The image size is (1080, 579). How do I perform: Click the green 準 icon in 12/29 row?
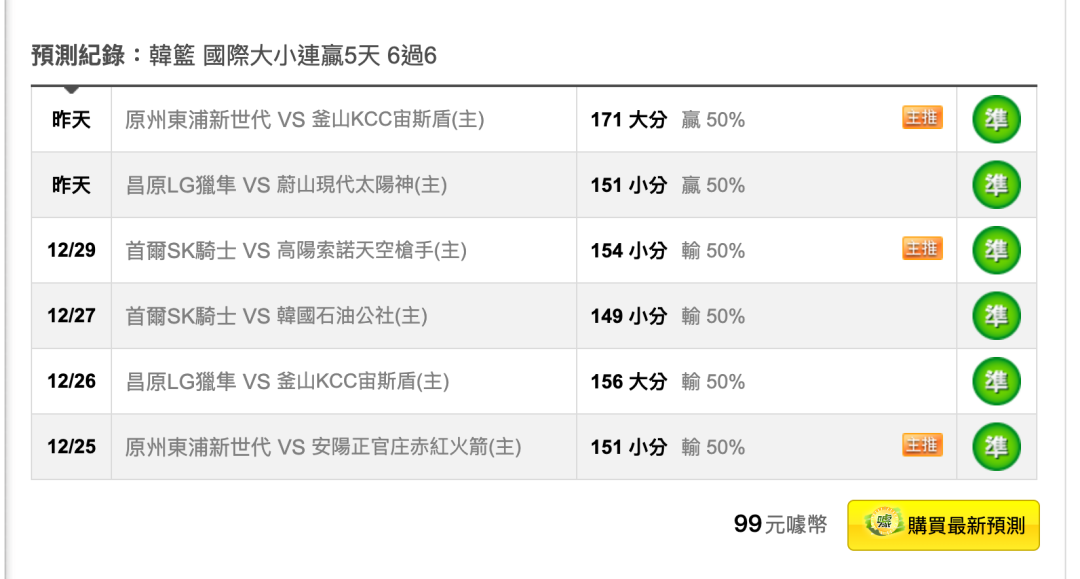tap(996, 251)
